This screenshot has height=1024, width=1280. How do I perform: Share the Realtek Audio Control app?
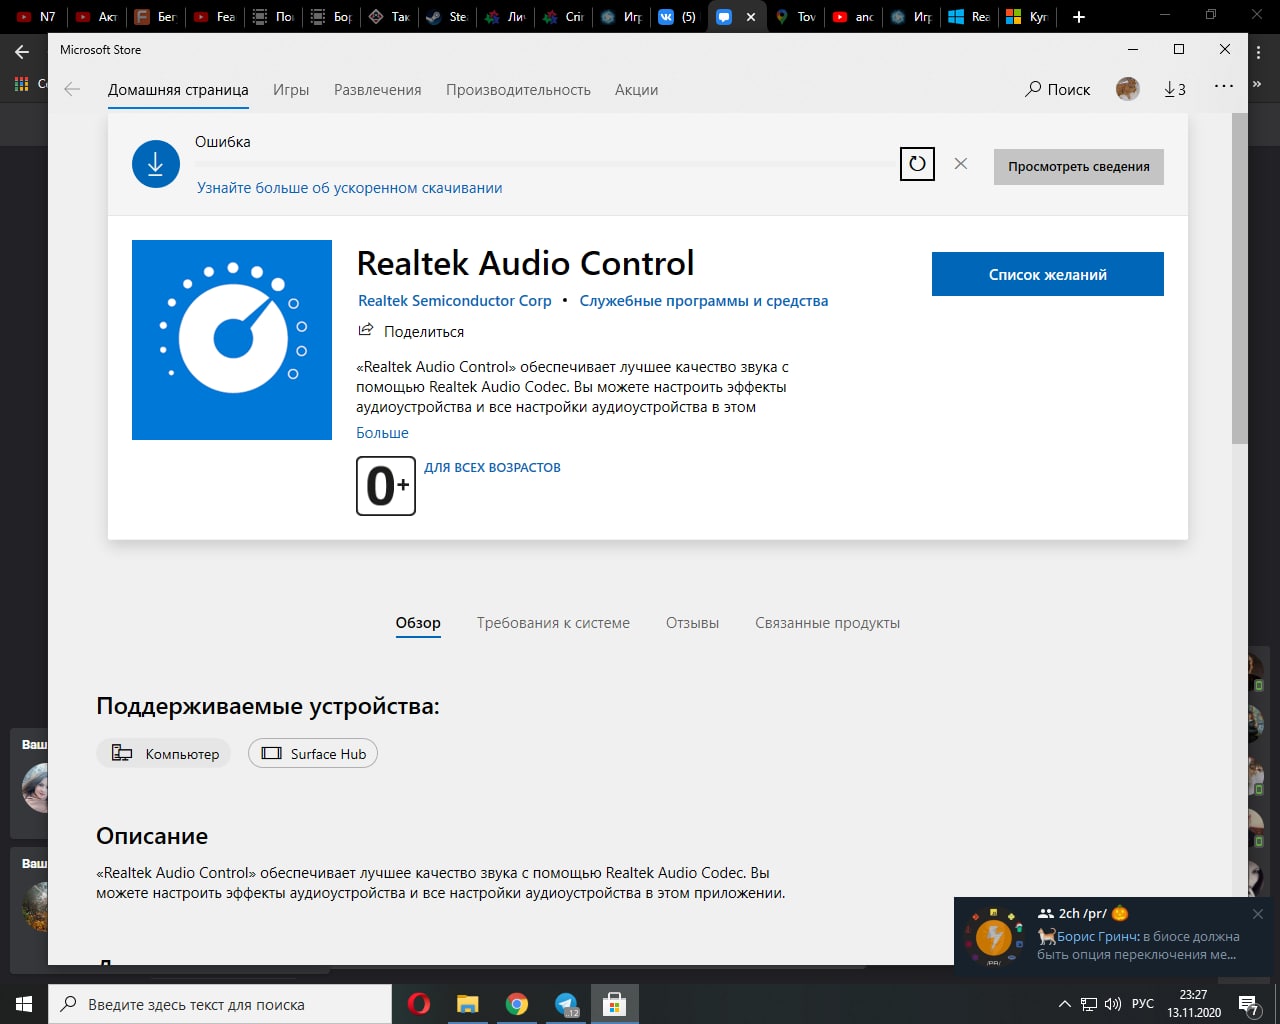[x=411, y=331]
